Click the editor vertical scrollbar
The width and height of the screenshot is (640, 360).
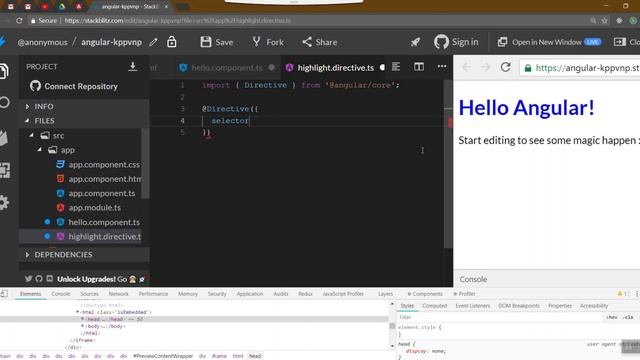tap(448, 163)
